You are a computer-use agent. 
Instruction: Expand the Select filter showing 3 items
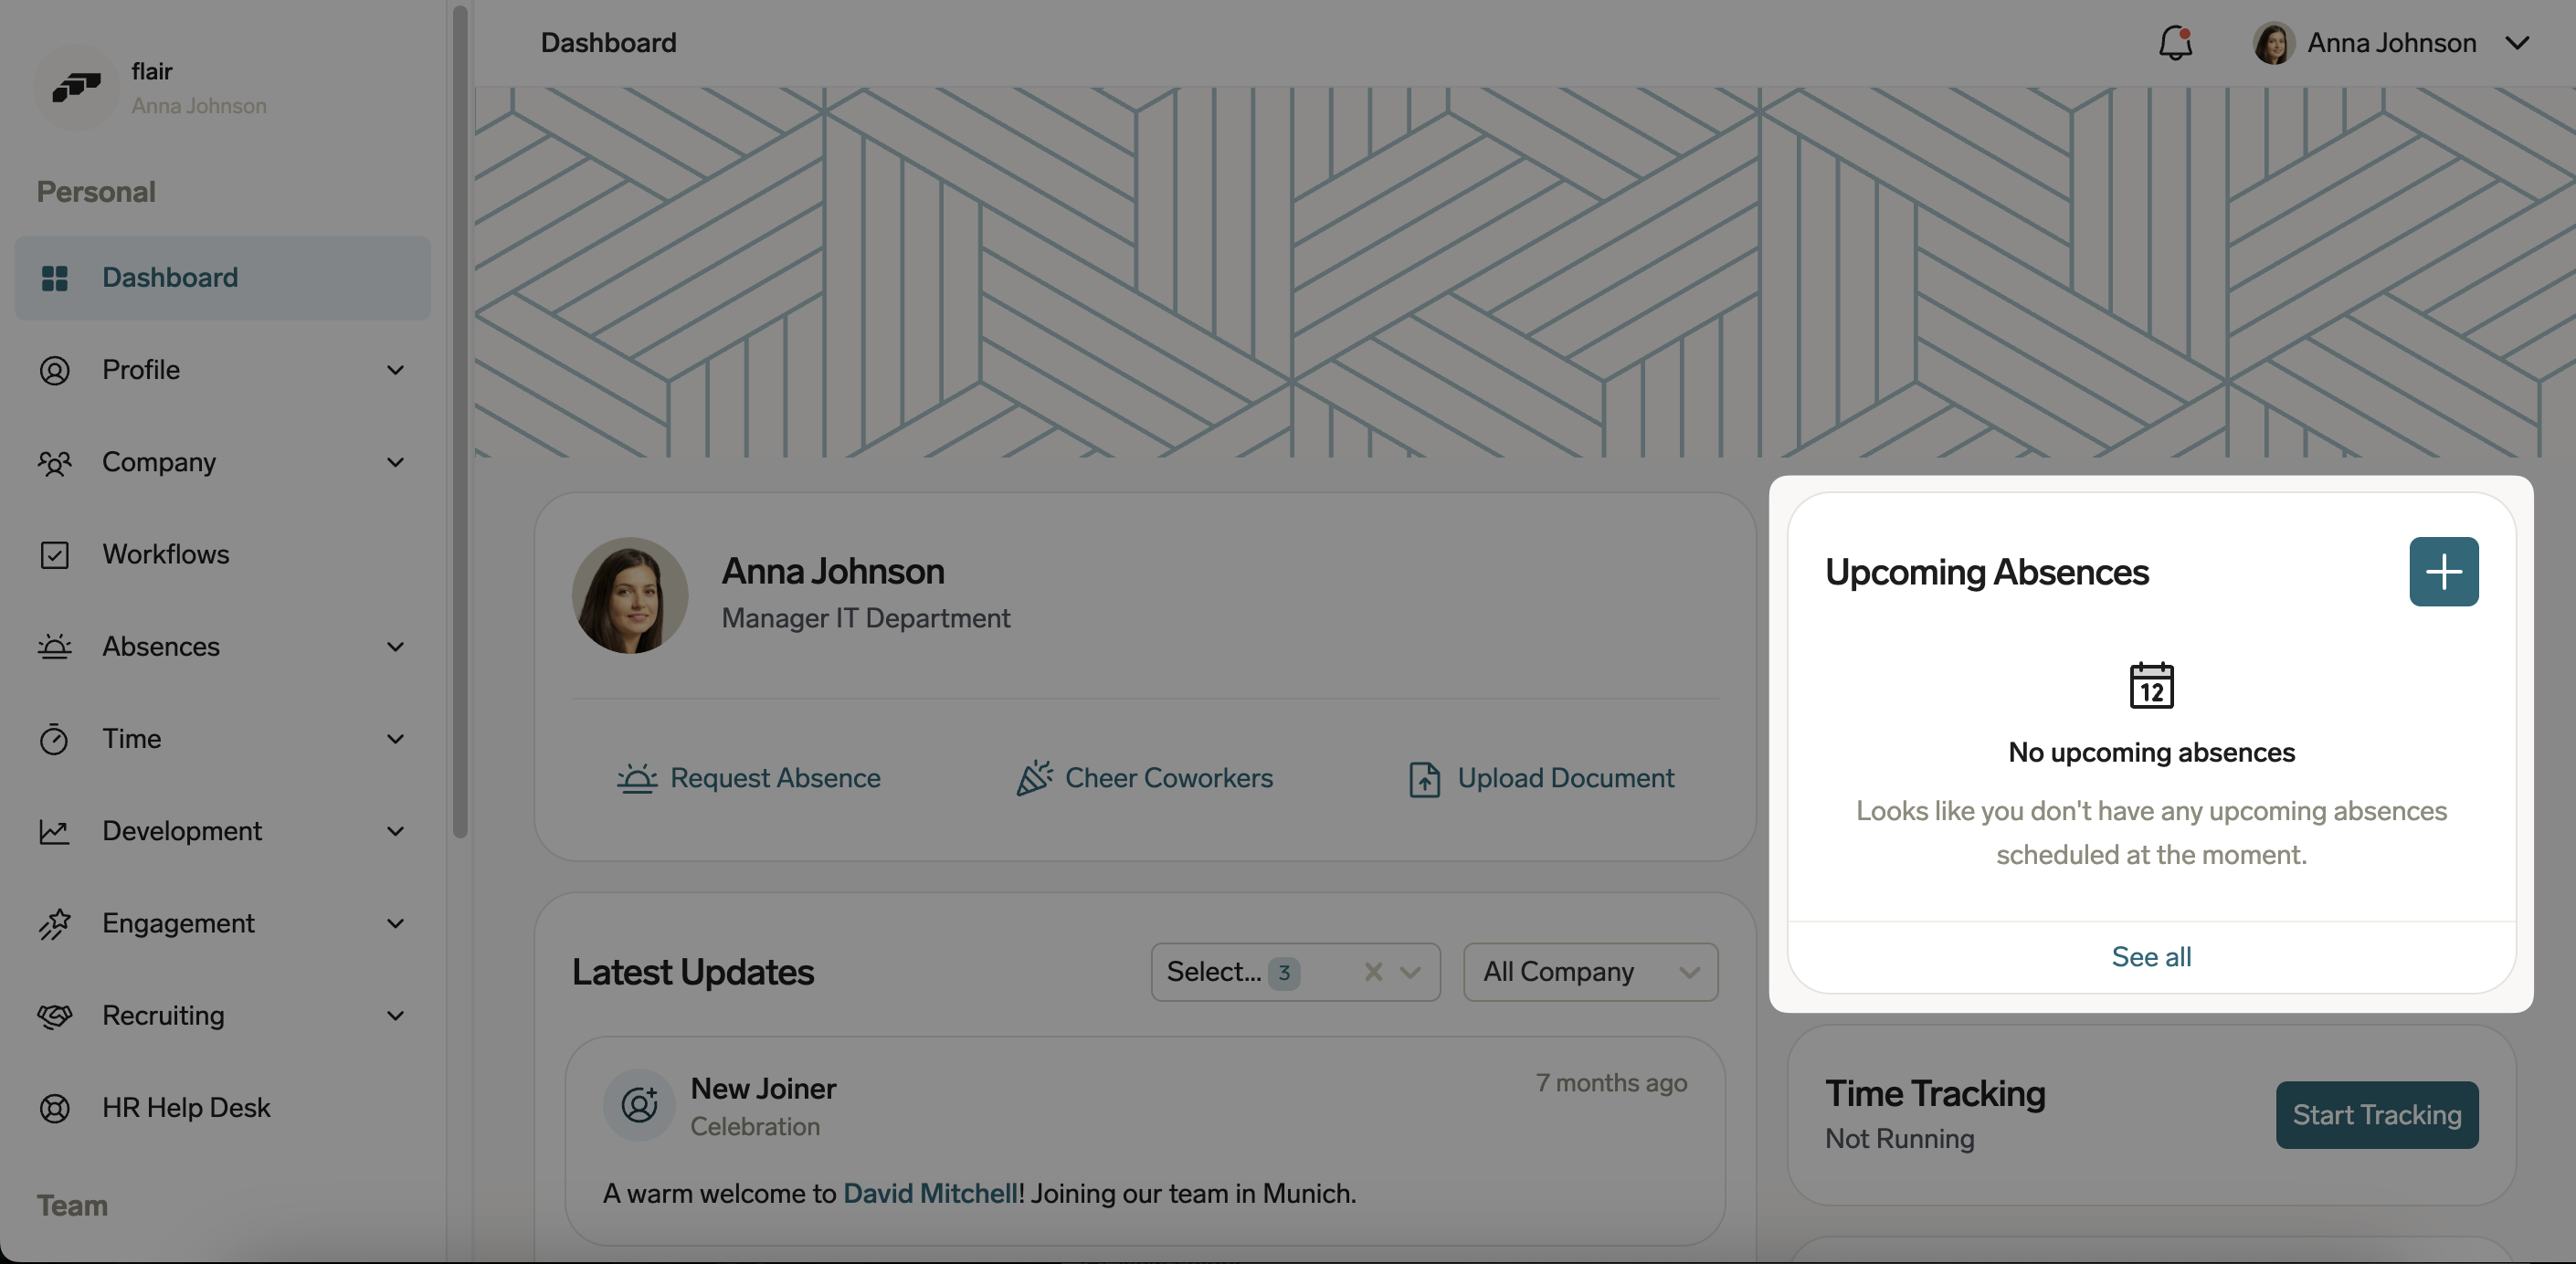point(1412,972)
